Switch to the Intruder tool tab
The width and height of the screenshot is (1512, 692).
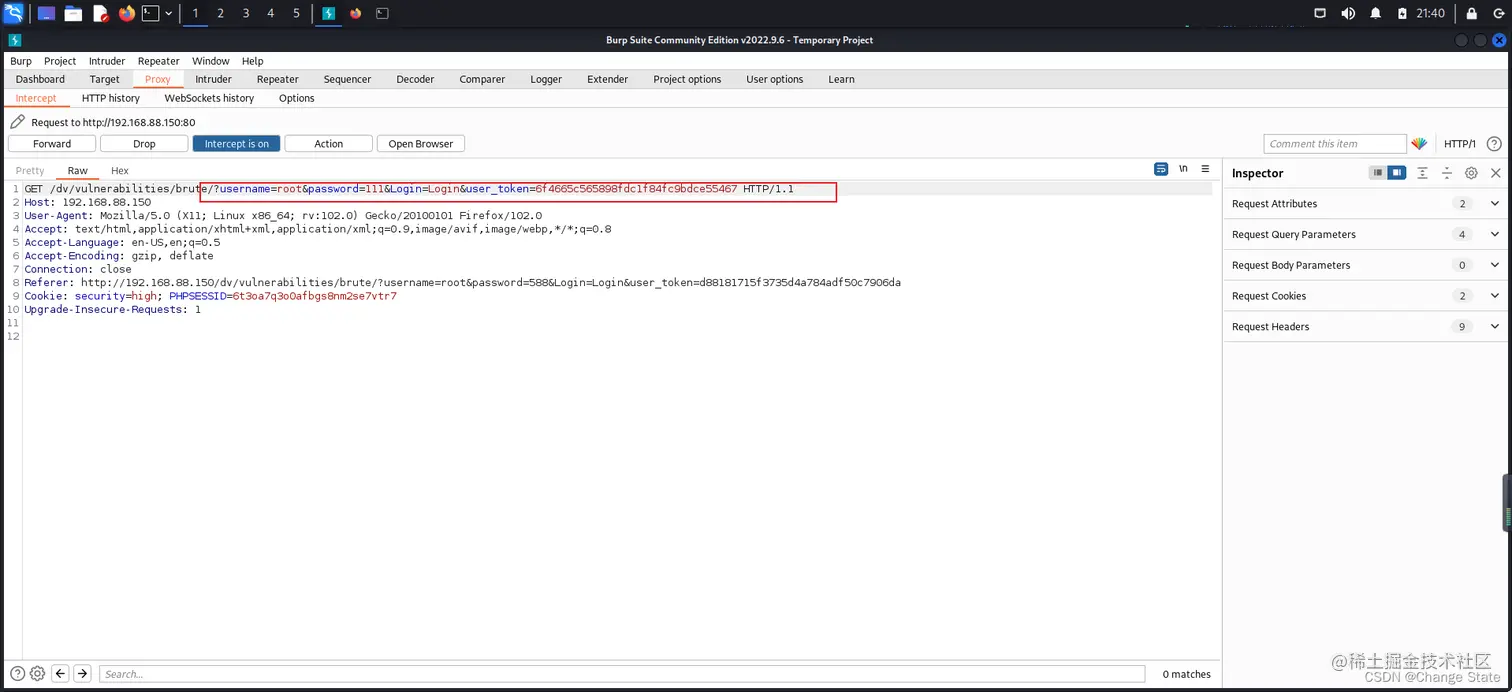[213, 79]
